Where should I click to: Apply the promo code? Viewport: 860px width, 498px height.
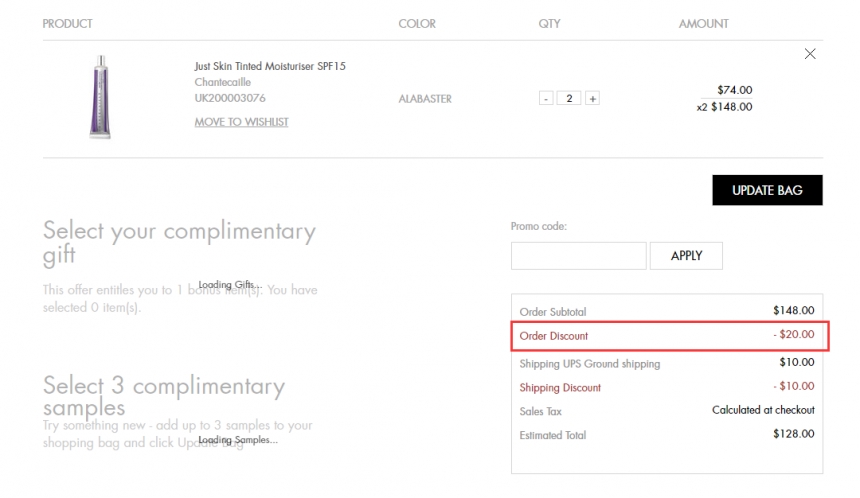click(686, 256)
